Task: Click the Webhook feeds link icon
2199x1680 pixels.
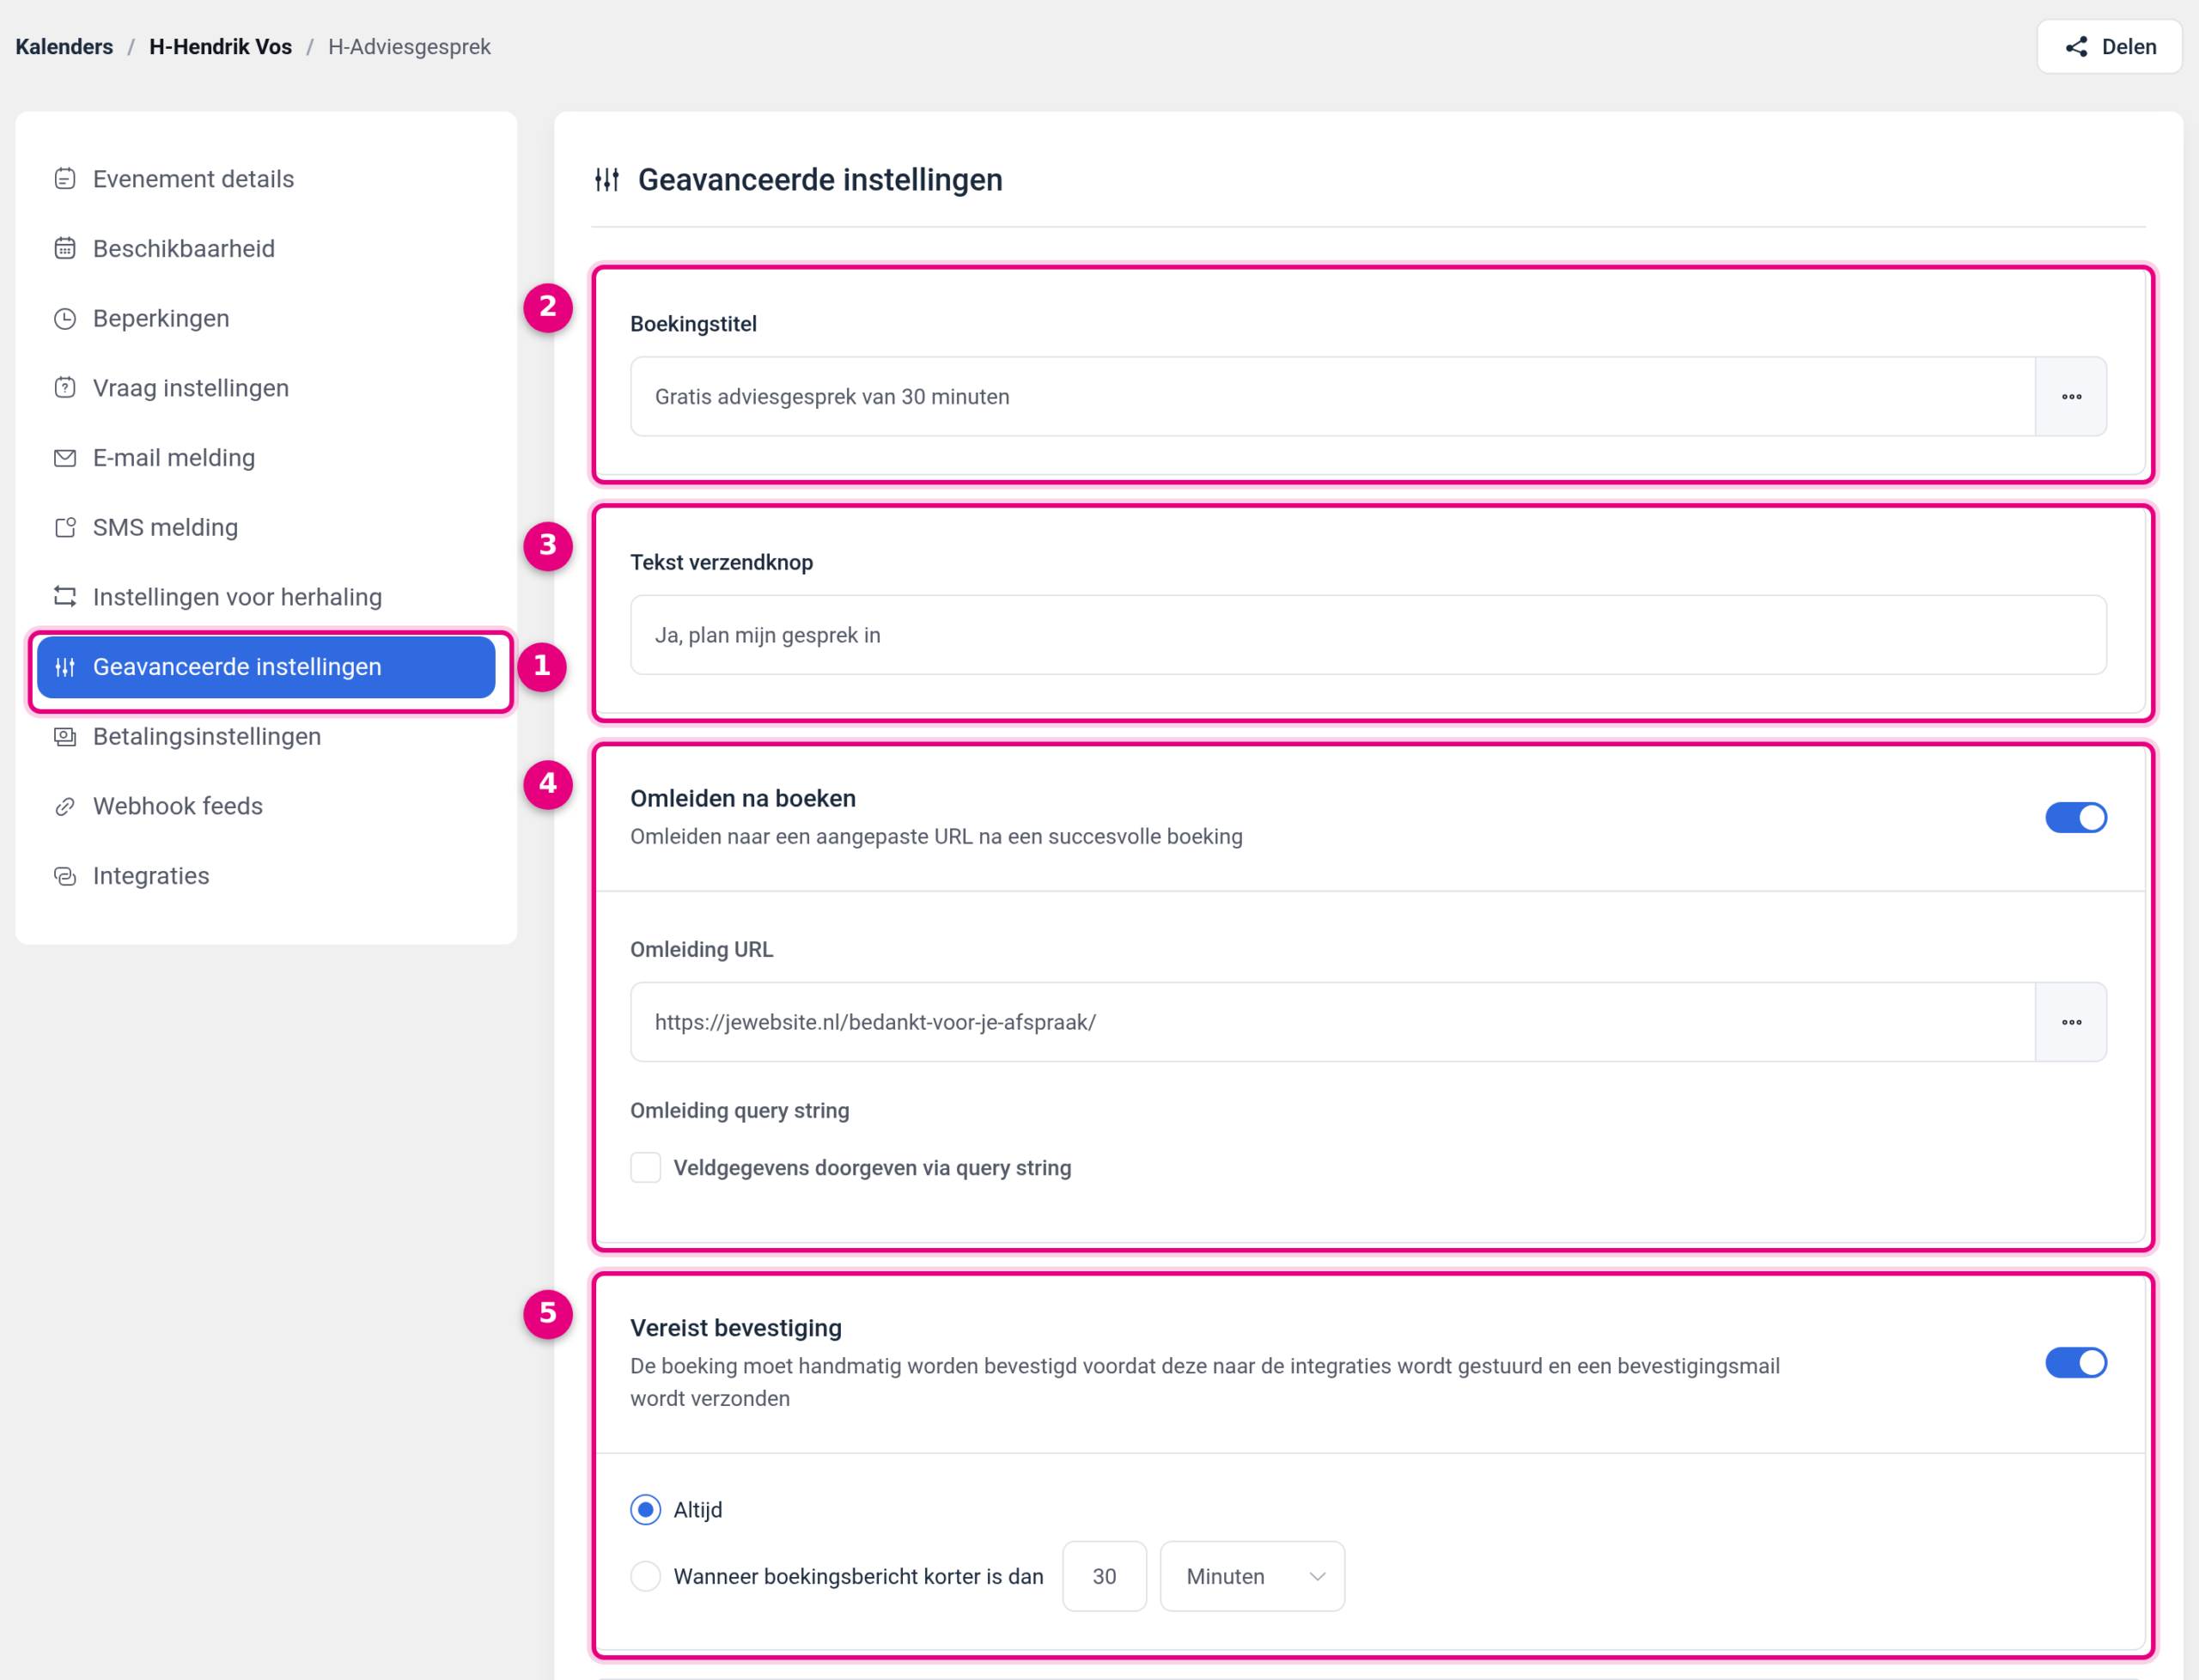Action: [x=65, y=806]
